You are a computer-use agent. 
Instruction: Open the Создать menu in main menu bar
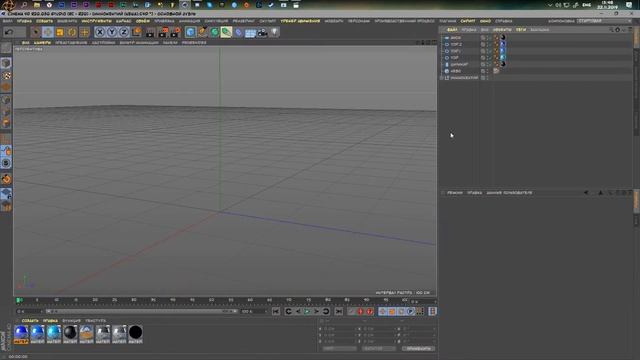[44, 21]
